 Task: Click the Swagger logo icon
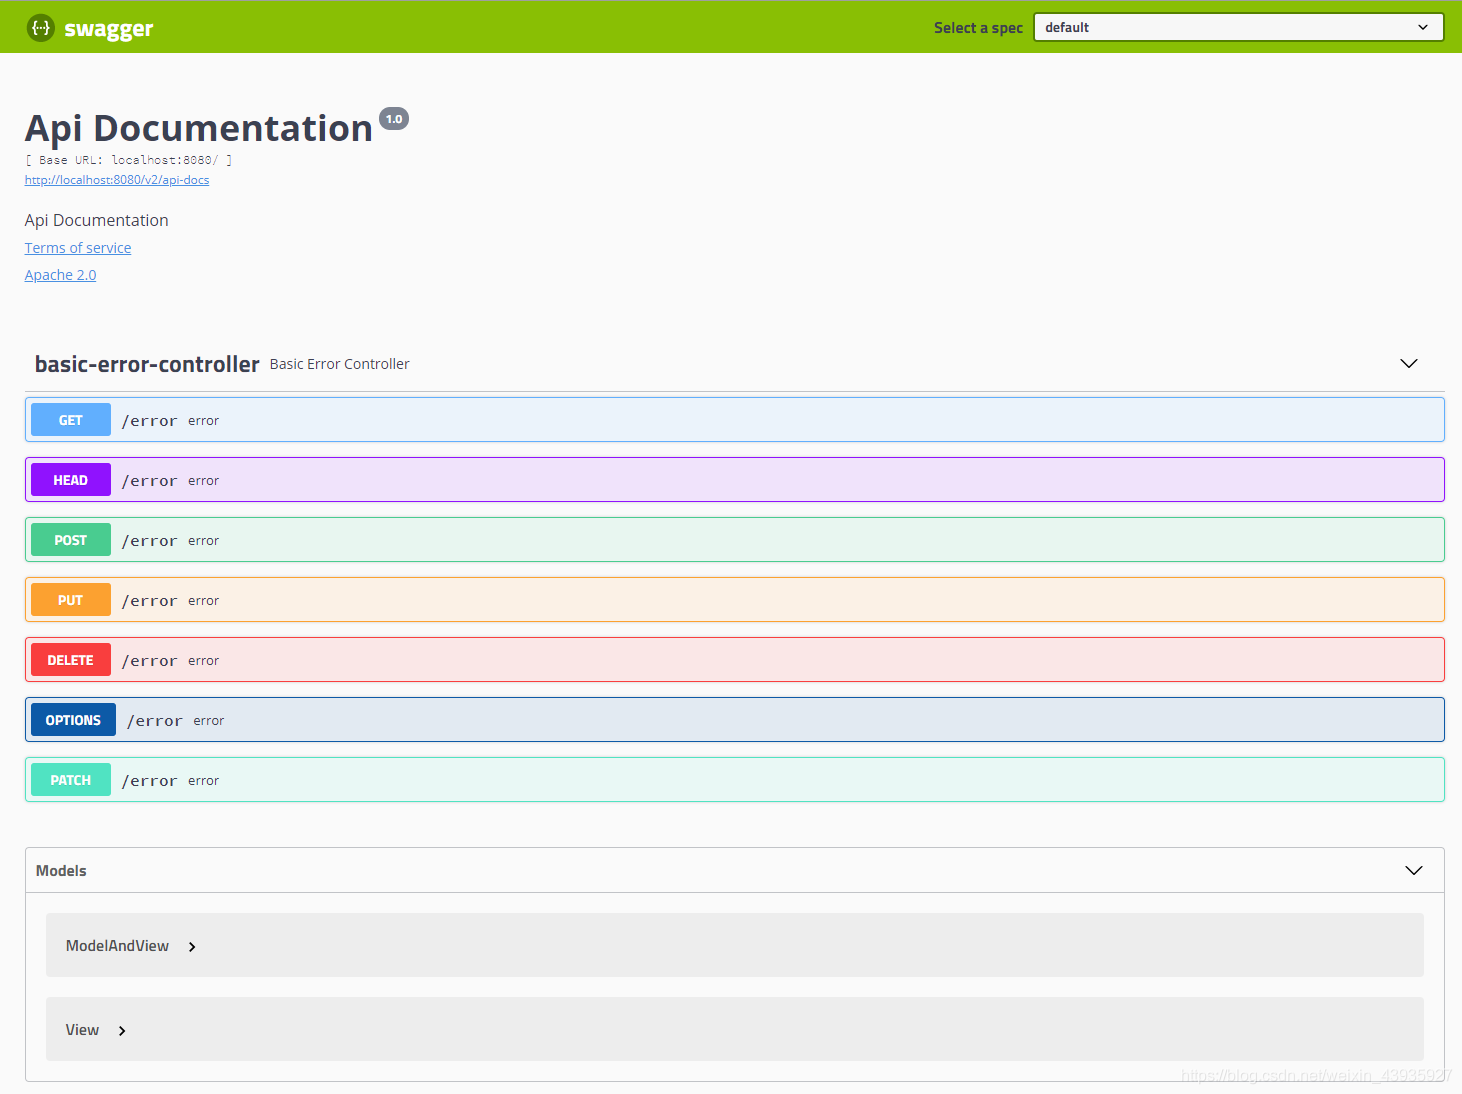pos(40,28)
